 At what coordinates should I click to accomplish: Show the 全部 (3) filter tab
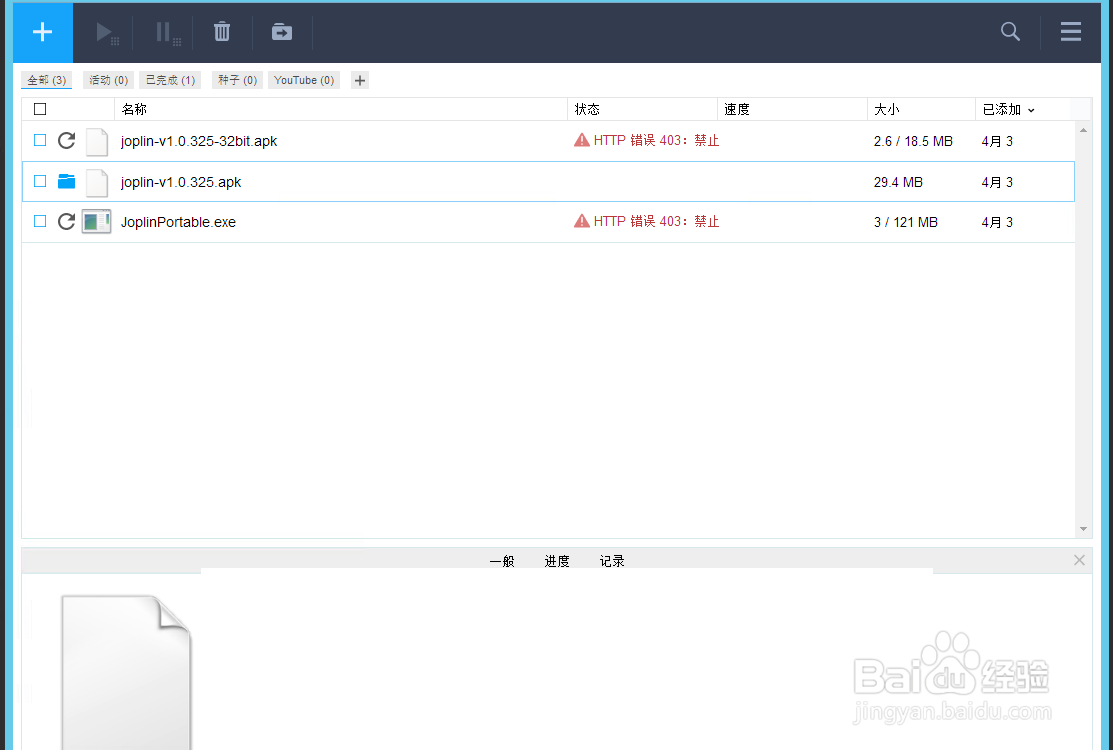click(x=47, y=80)
